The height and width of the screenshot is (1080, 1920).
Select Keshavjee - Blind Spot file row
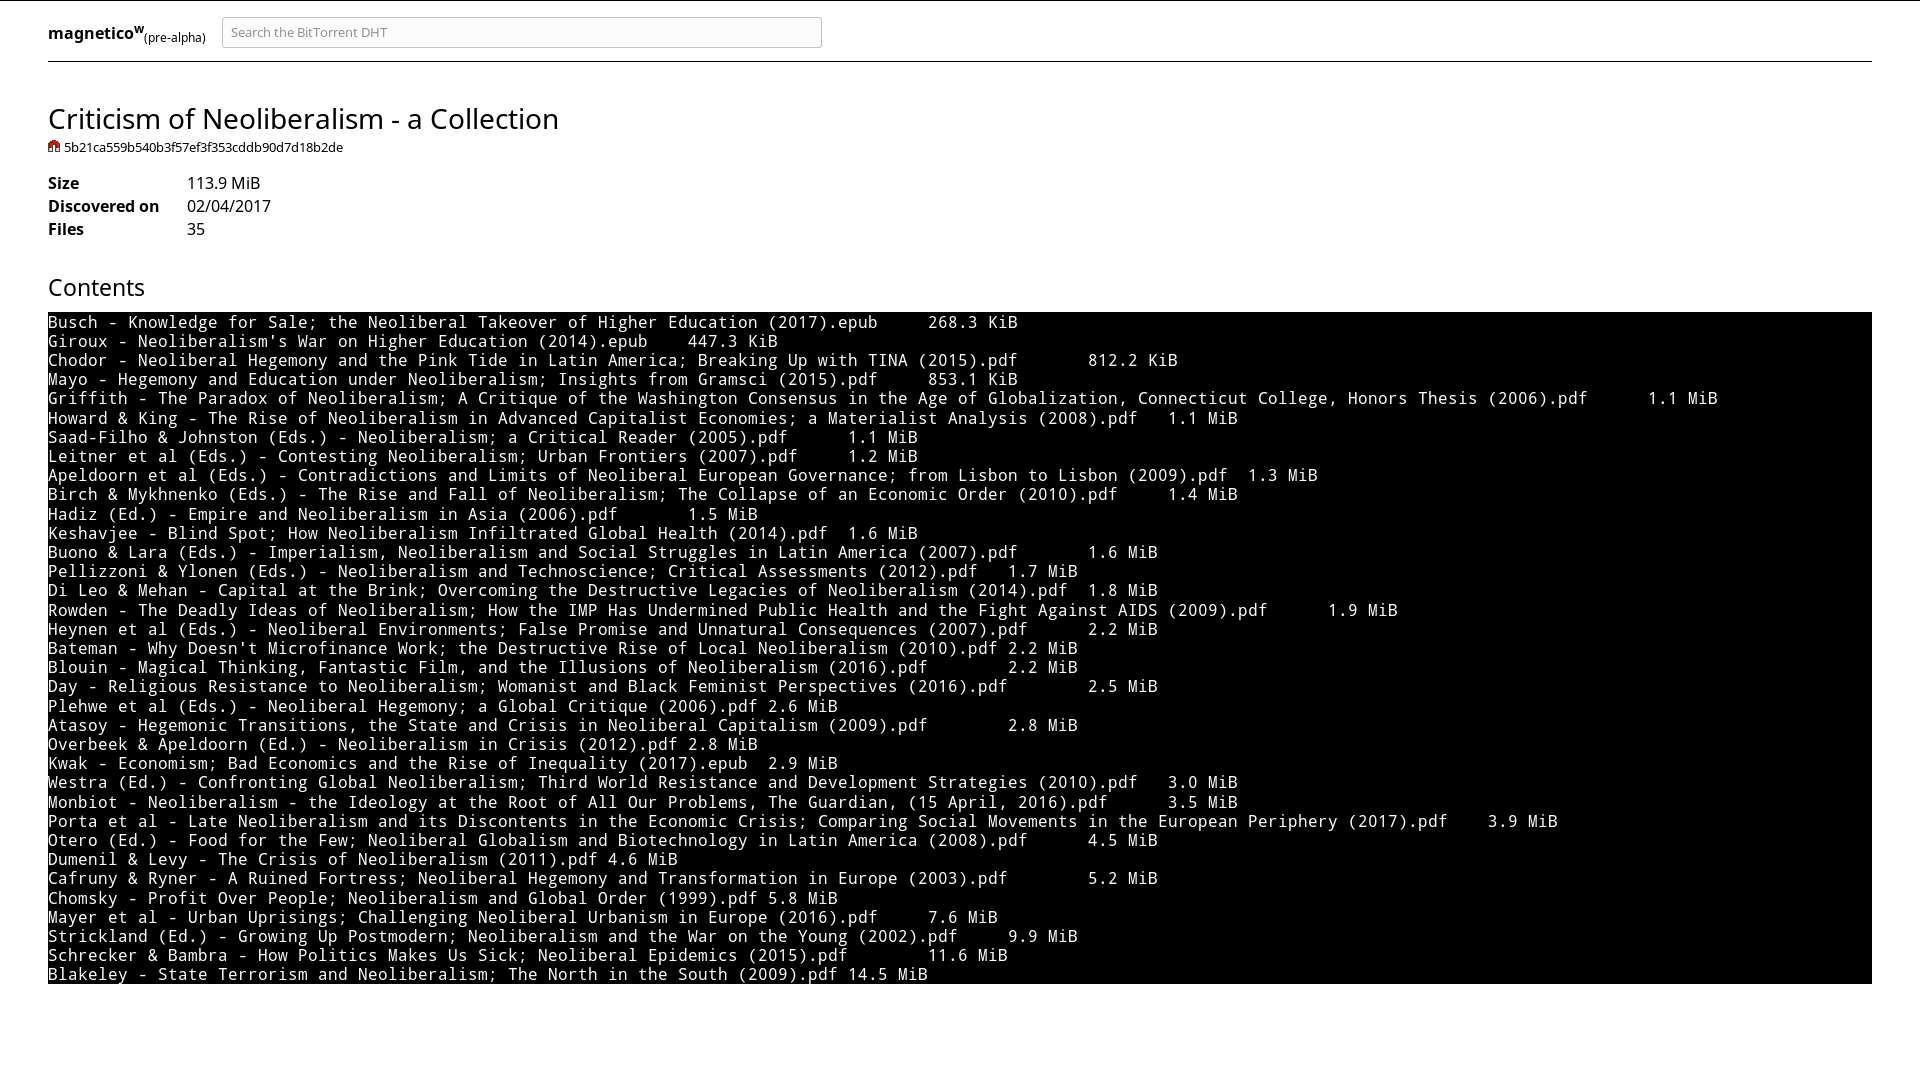(x=483, y=533)
